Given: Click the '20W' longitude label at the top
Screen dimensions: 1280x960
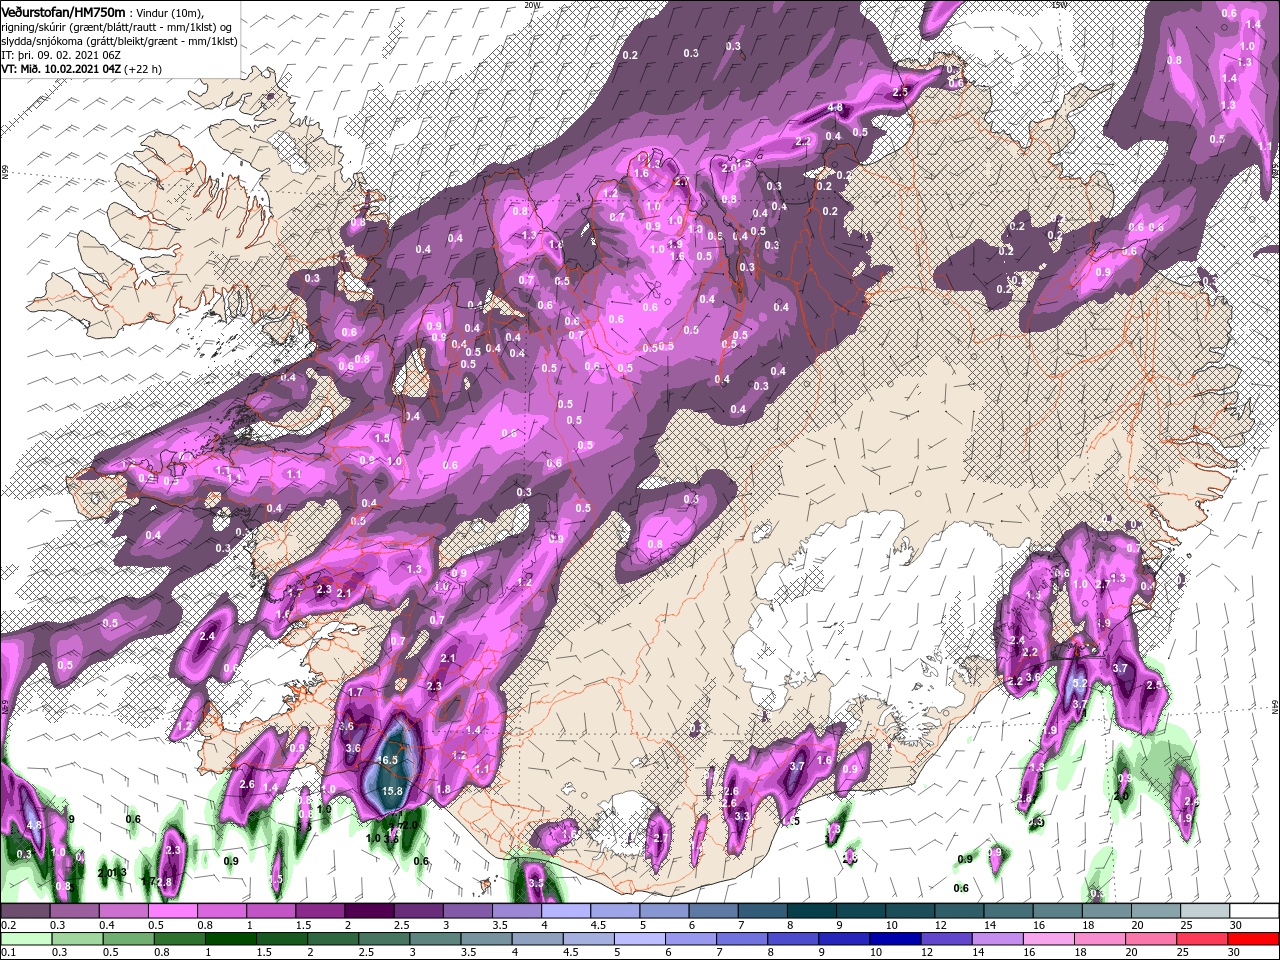Looking at the screenshot, I should (531, 5).
